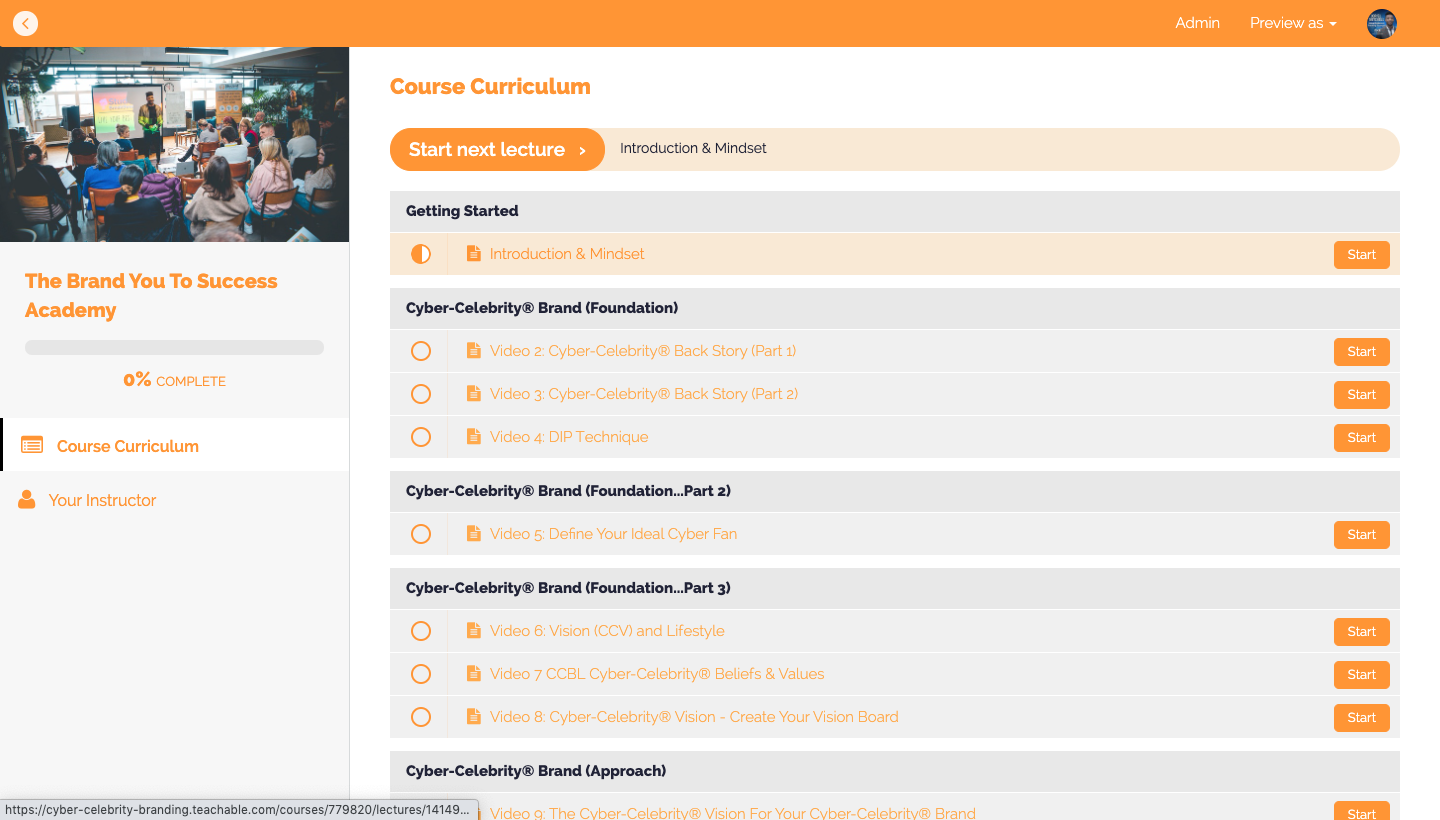1440x820 pixels.
Task: Click the Course Curriculum page heading
Action: coord(490,87)
